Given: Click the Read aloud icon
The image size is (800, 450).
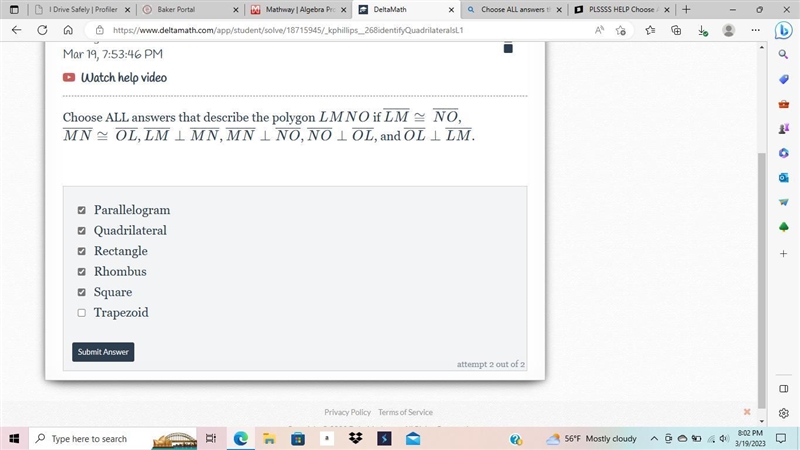Looking at the screenshot, I should (x=599, y=30).
